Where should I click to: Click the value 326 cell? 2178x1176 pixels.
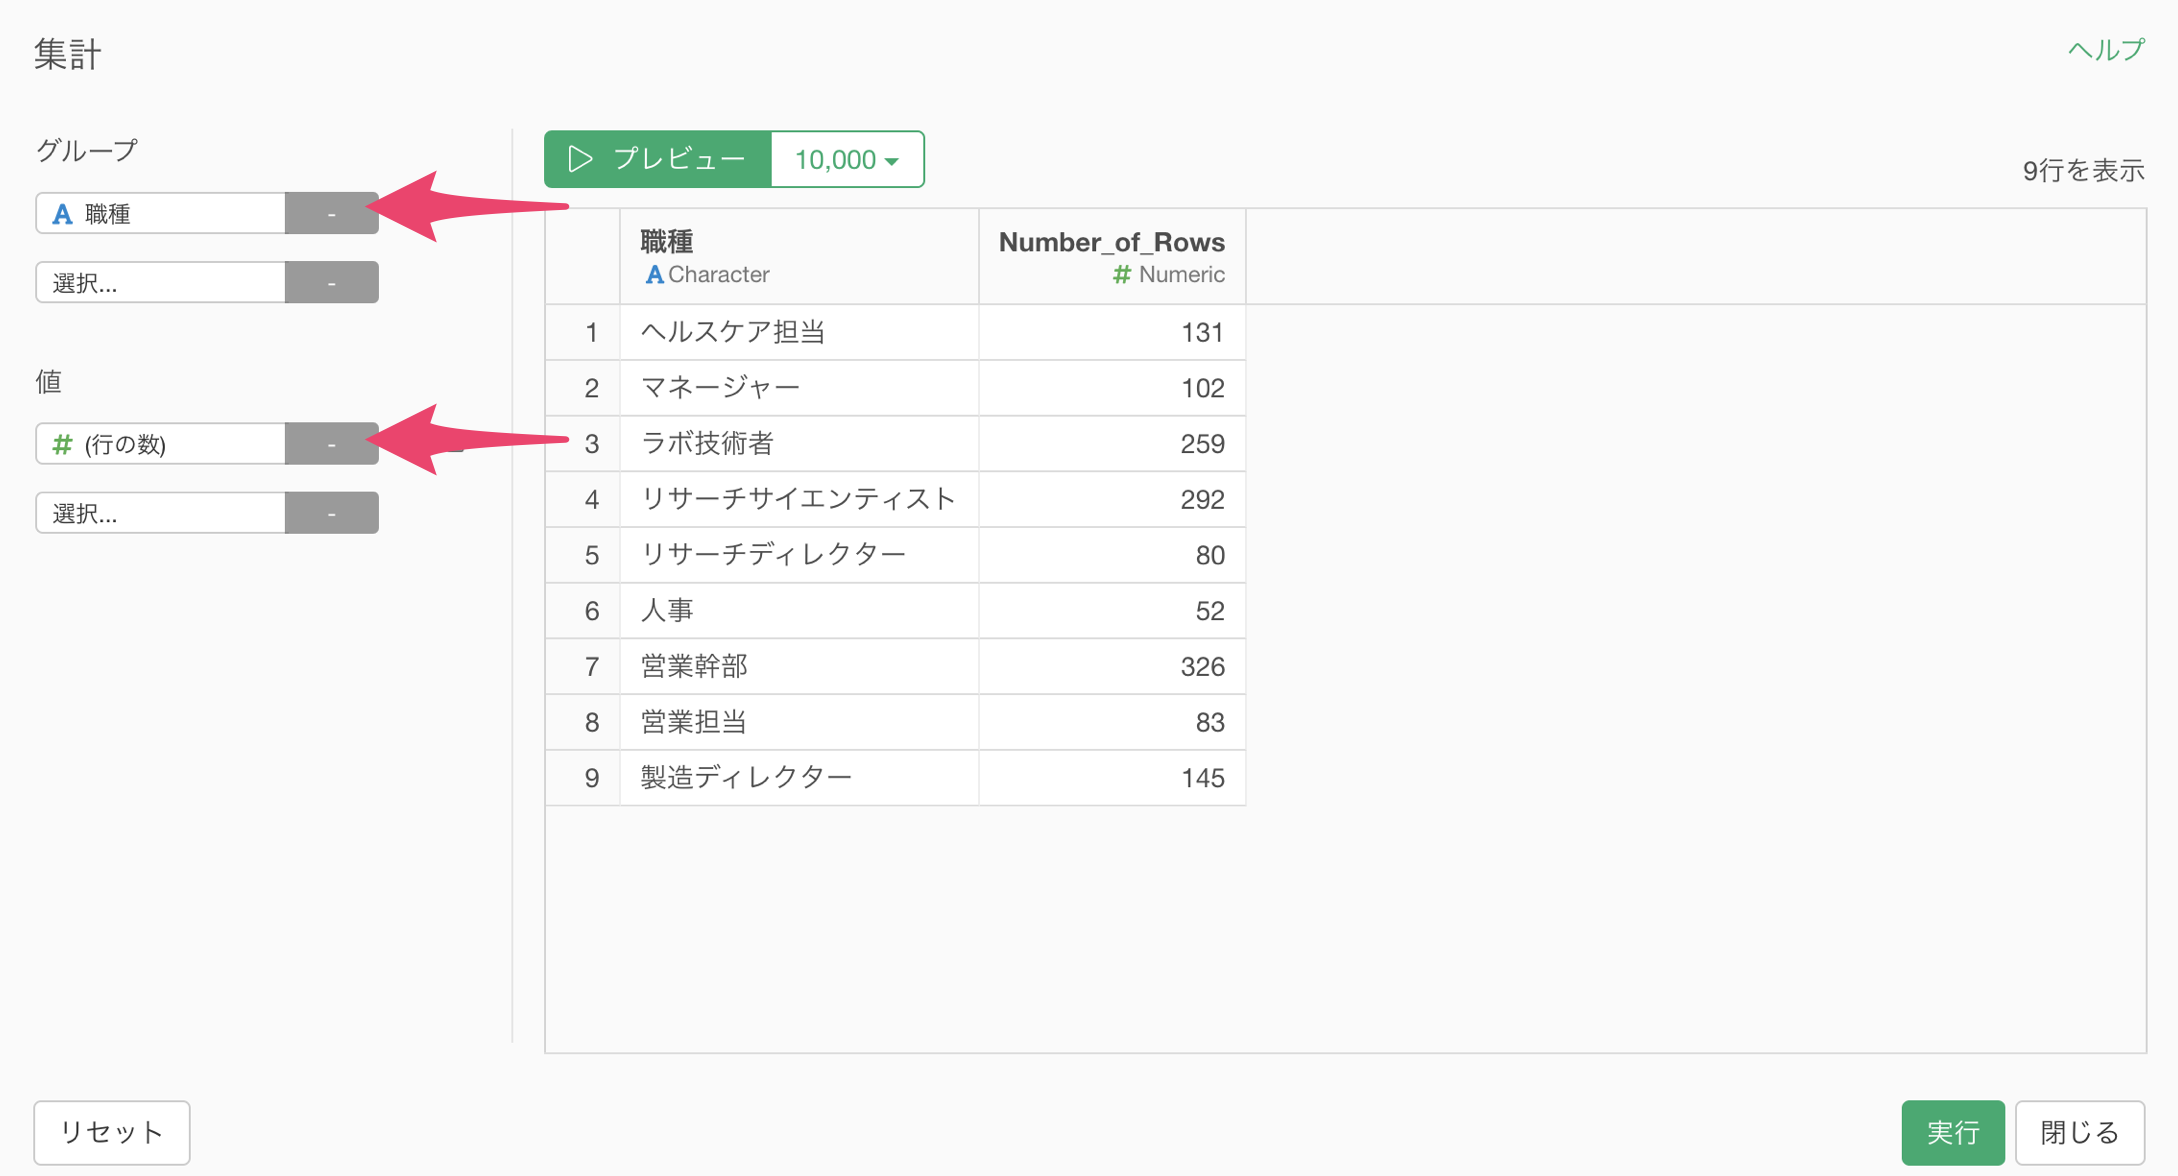[x=1112, y=666]
